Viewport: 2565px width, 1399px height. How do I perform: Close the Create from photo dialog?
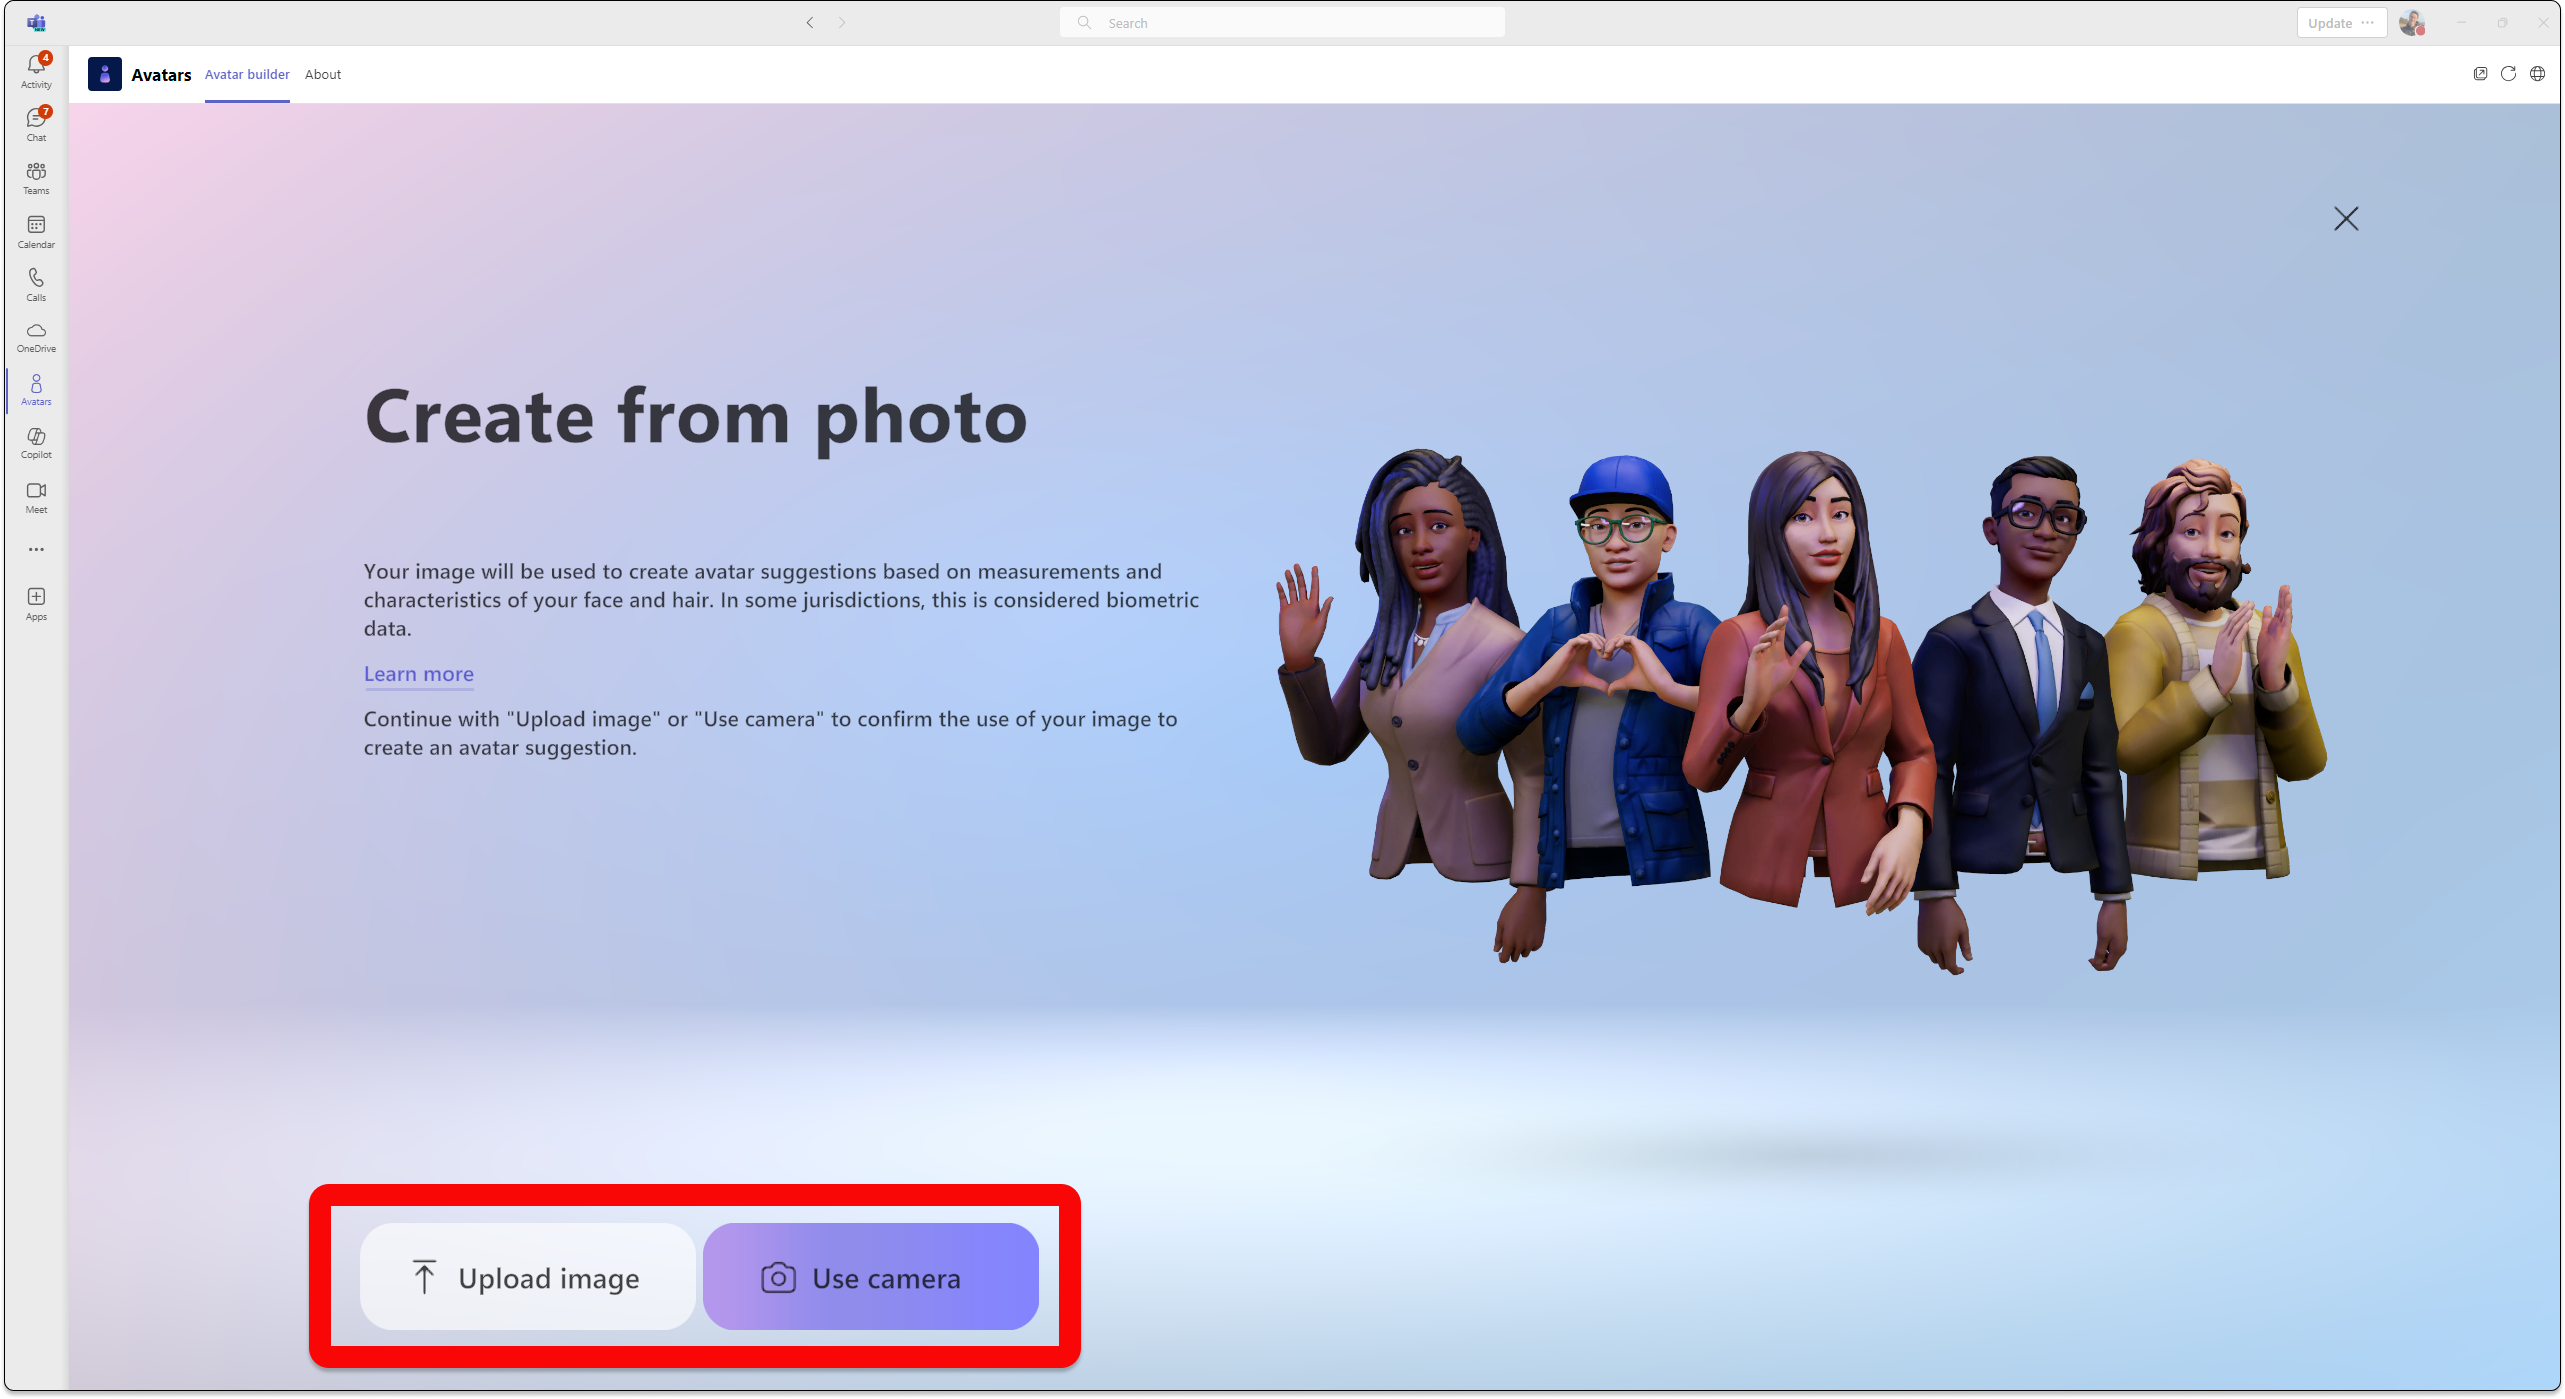tap(2346, 217)
